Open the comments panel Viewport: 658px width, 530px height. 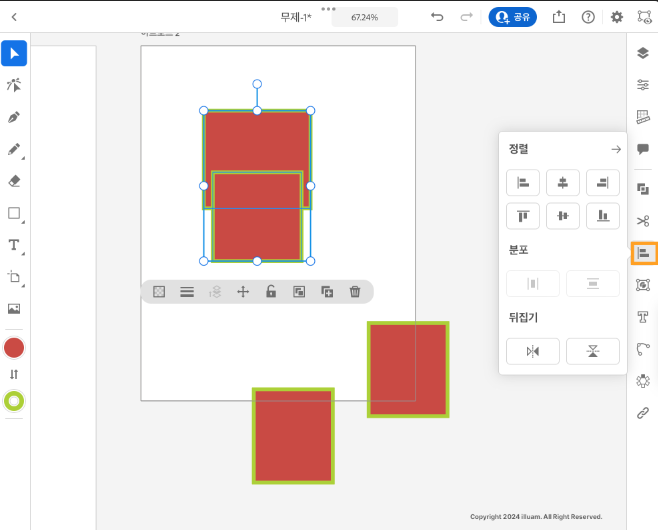642,149
